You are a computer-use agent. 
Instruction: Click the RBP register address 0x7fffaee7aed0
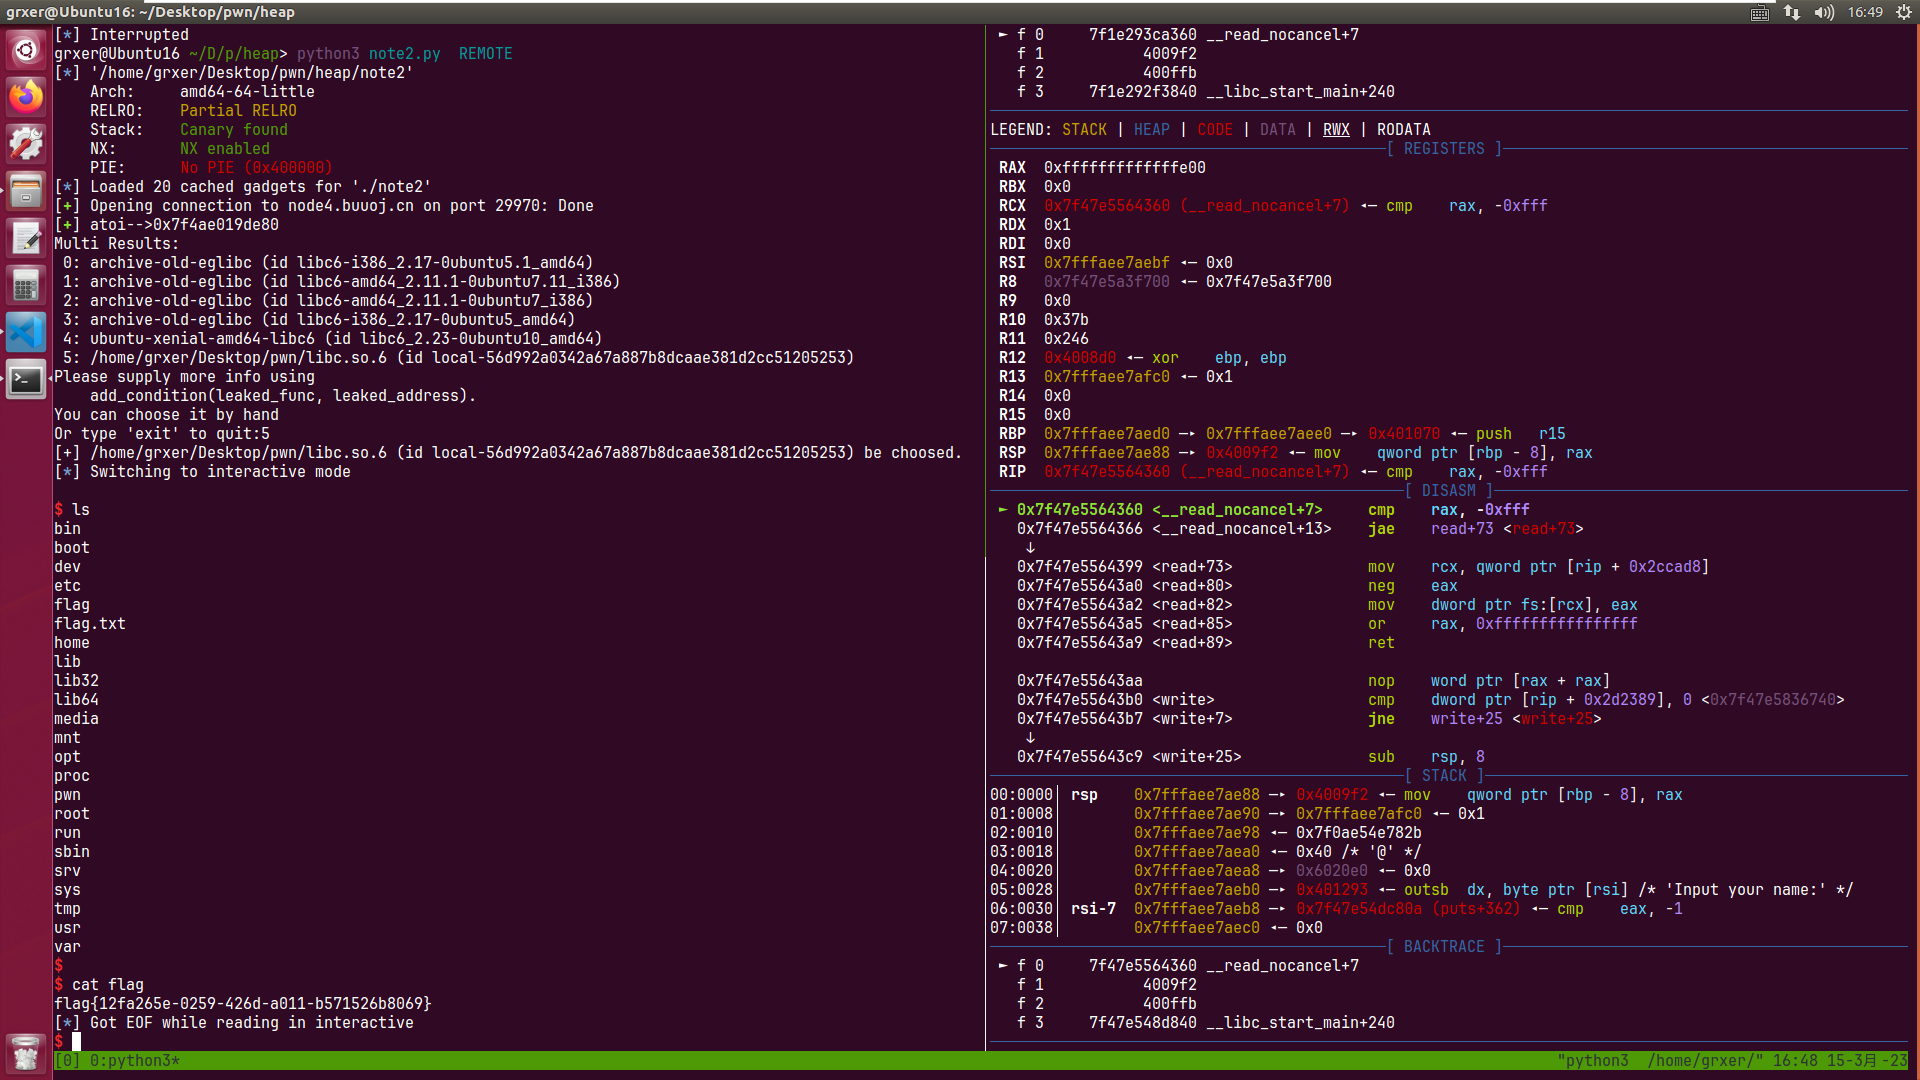point(1107,433)
